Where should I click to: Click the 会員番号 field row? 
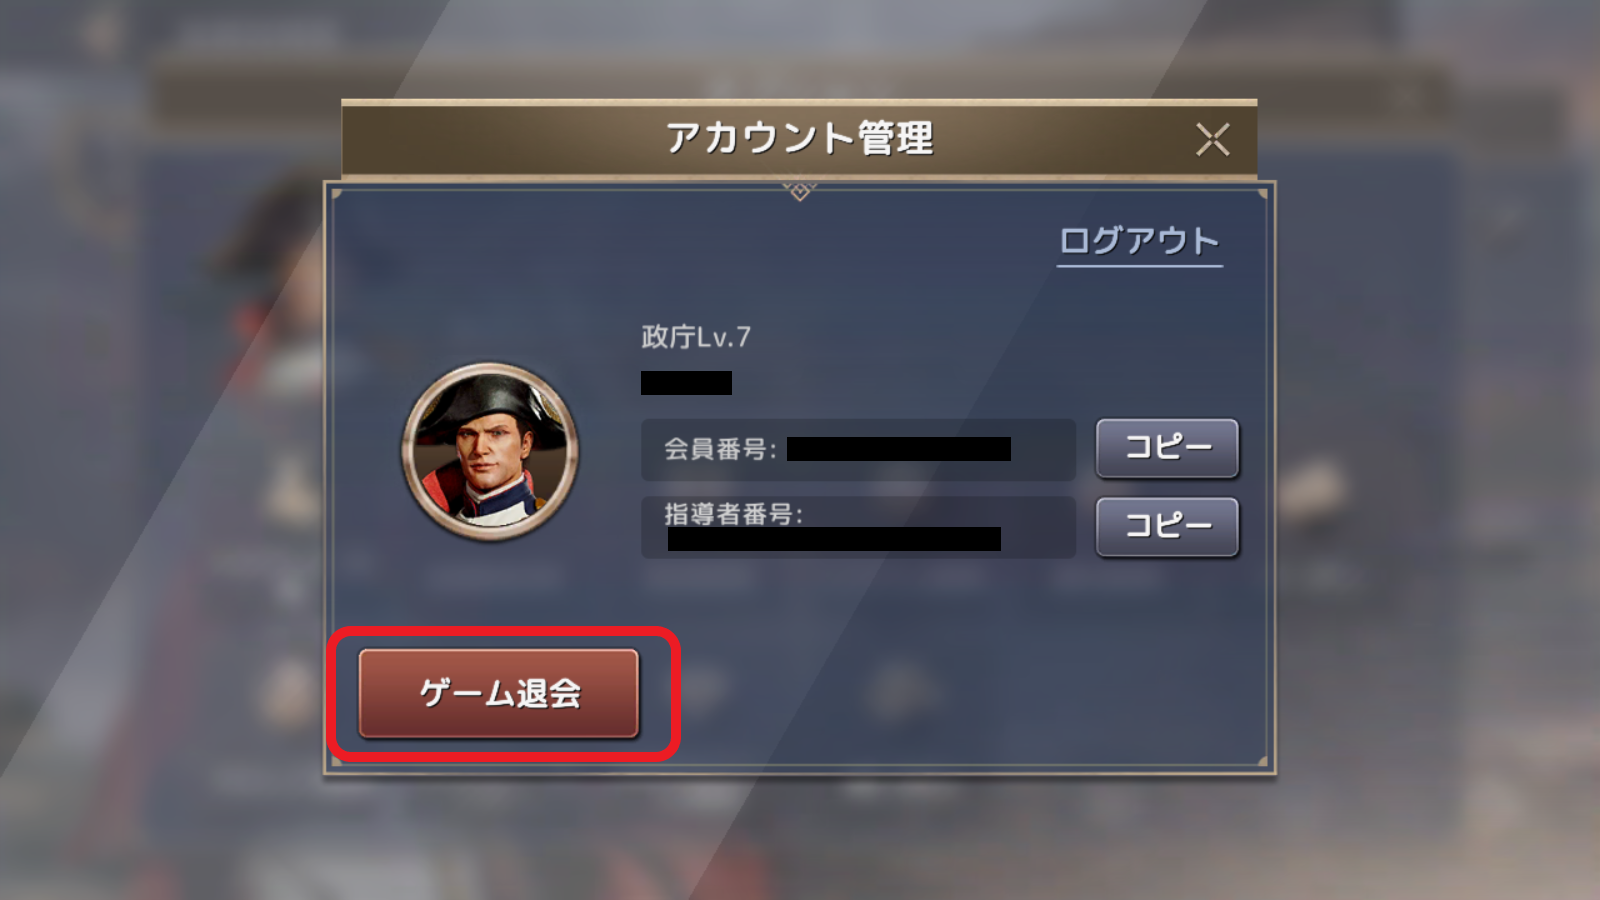click(x=858, y=449)
